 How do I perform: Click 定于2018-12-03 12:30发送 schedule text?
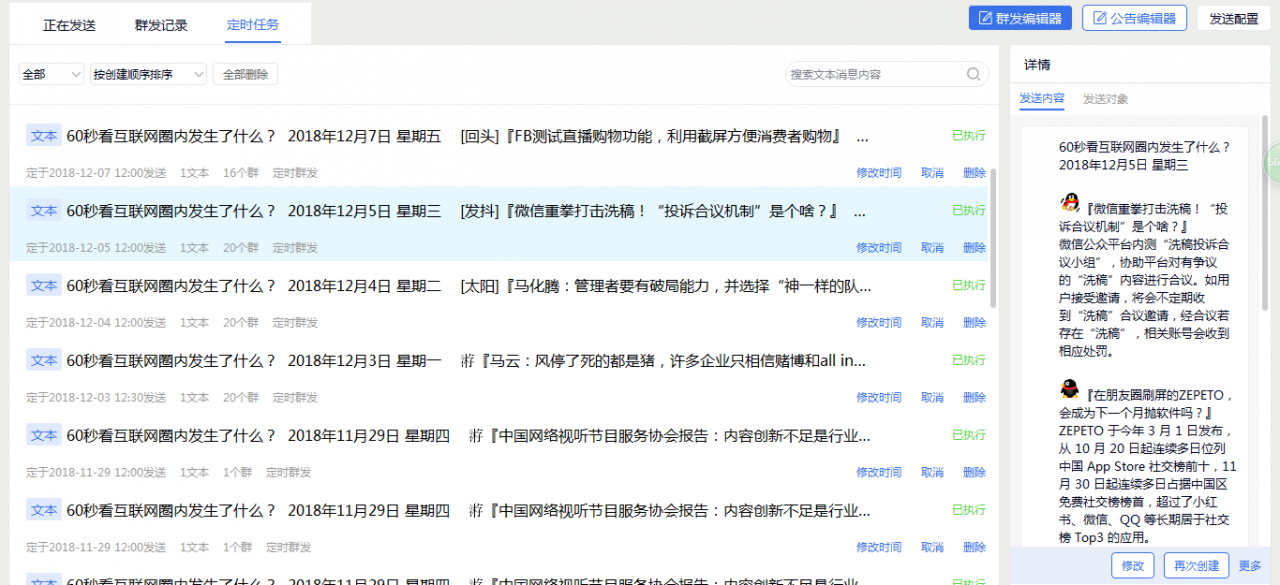(x=96, y=398)
